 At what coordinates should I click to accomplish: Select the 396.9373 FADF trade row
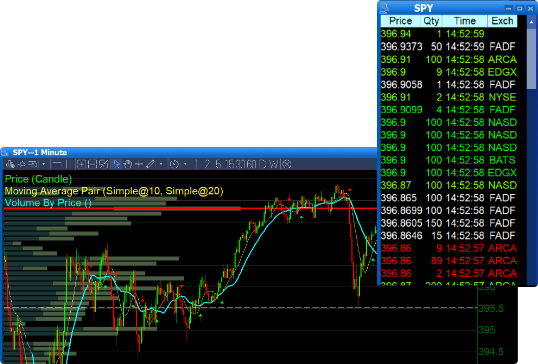pyautogui.click(x=449, y=46)
